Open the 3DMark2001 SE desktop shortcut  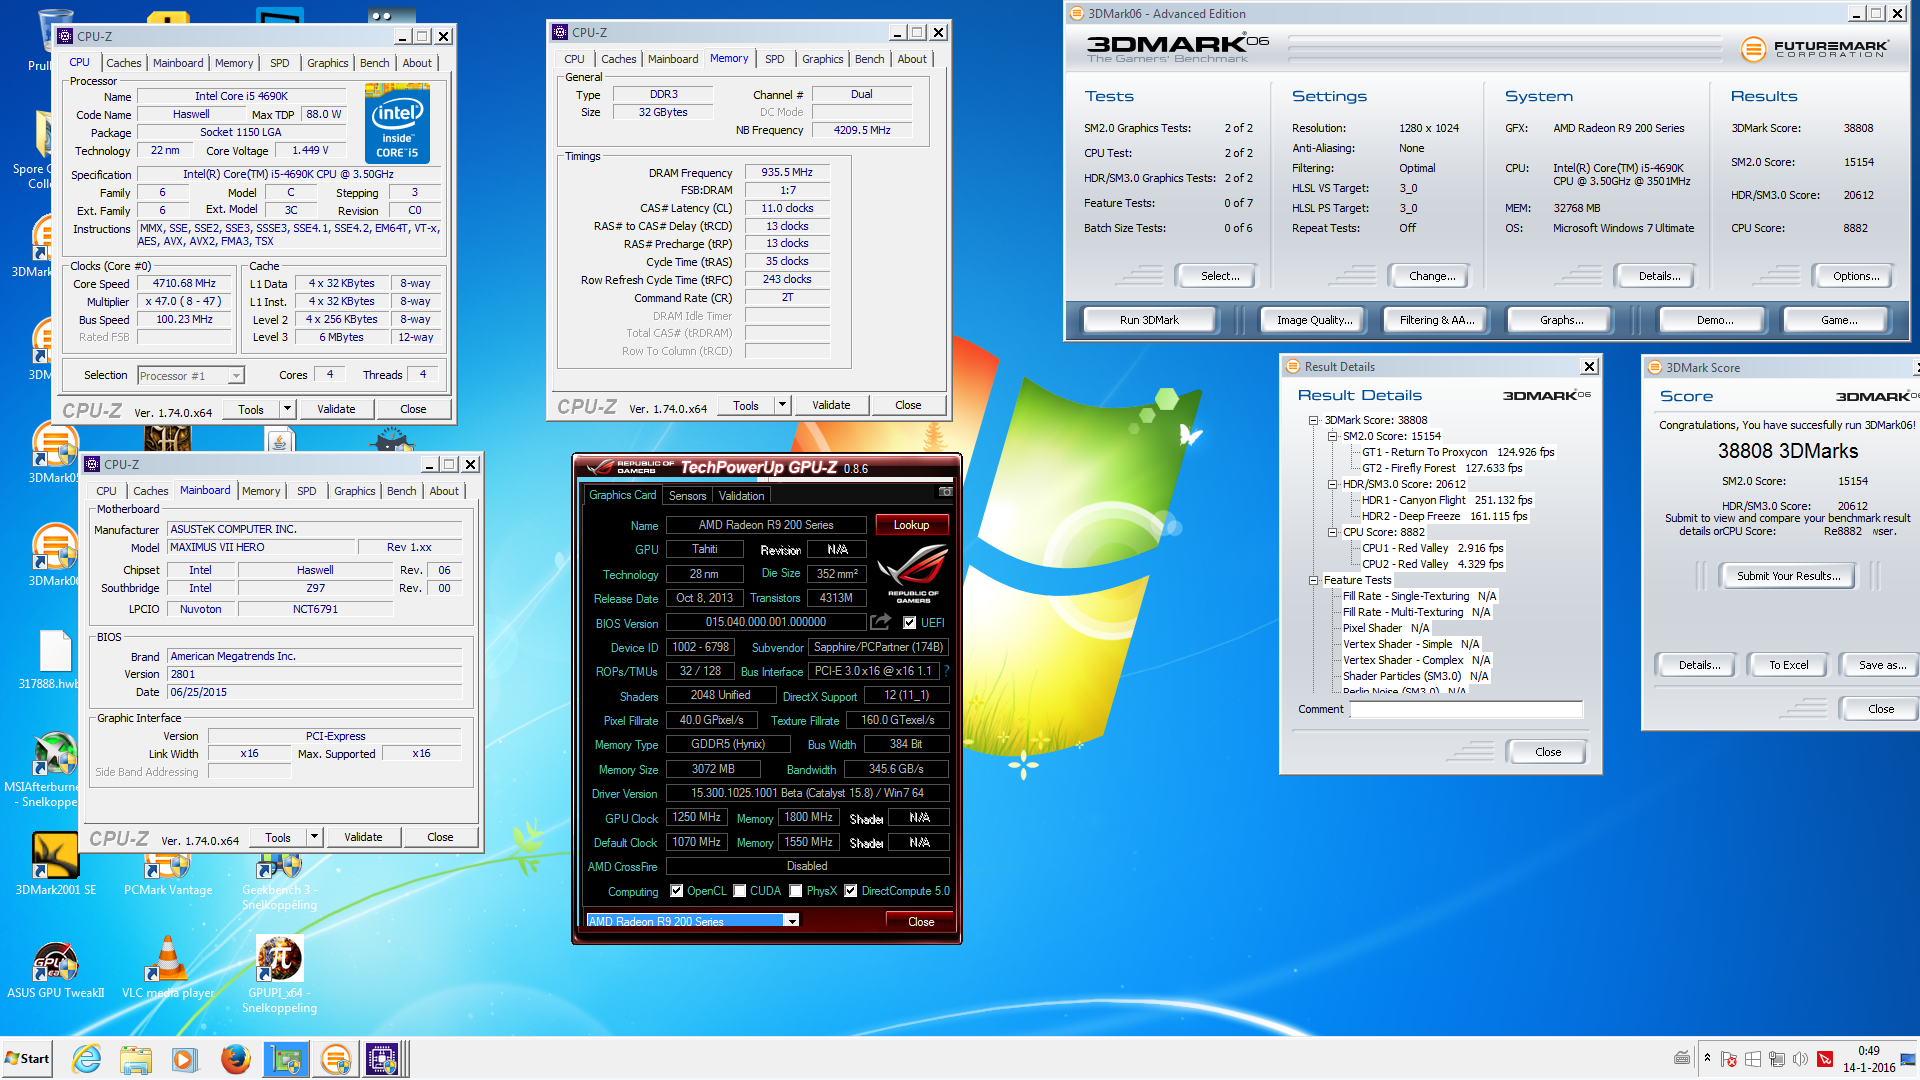(x=55, y=866)
